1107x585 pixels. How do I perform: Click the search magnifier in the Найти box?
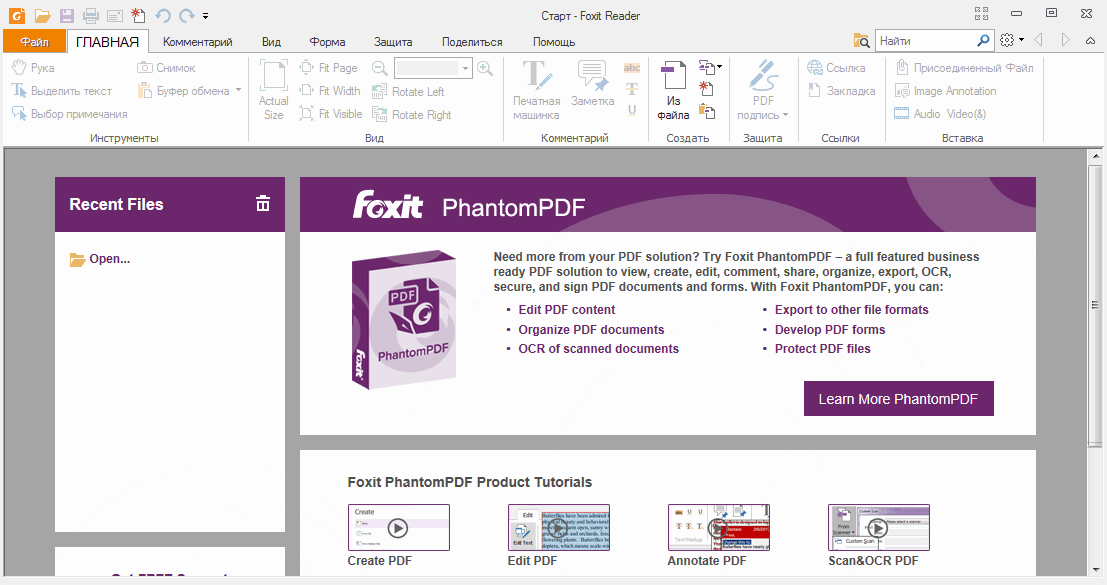point(983,41)
